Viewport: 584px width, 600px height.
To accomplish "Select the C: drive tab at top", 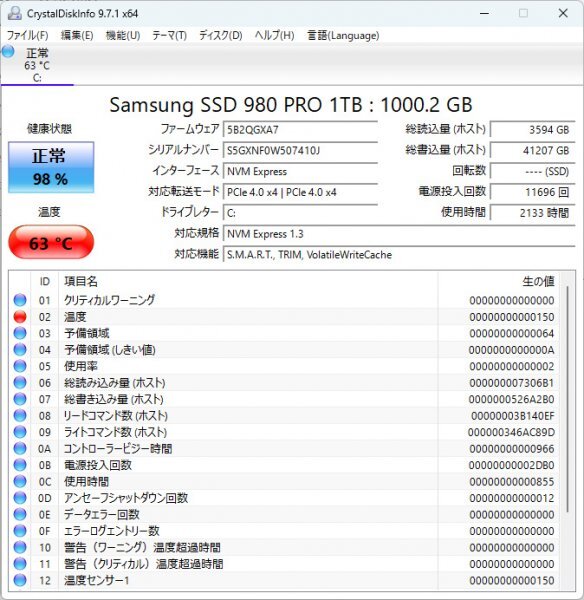I will pyautogui.click(x=37, y=65).
